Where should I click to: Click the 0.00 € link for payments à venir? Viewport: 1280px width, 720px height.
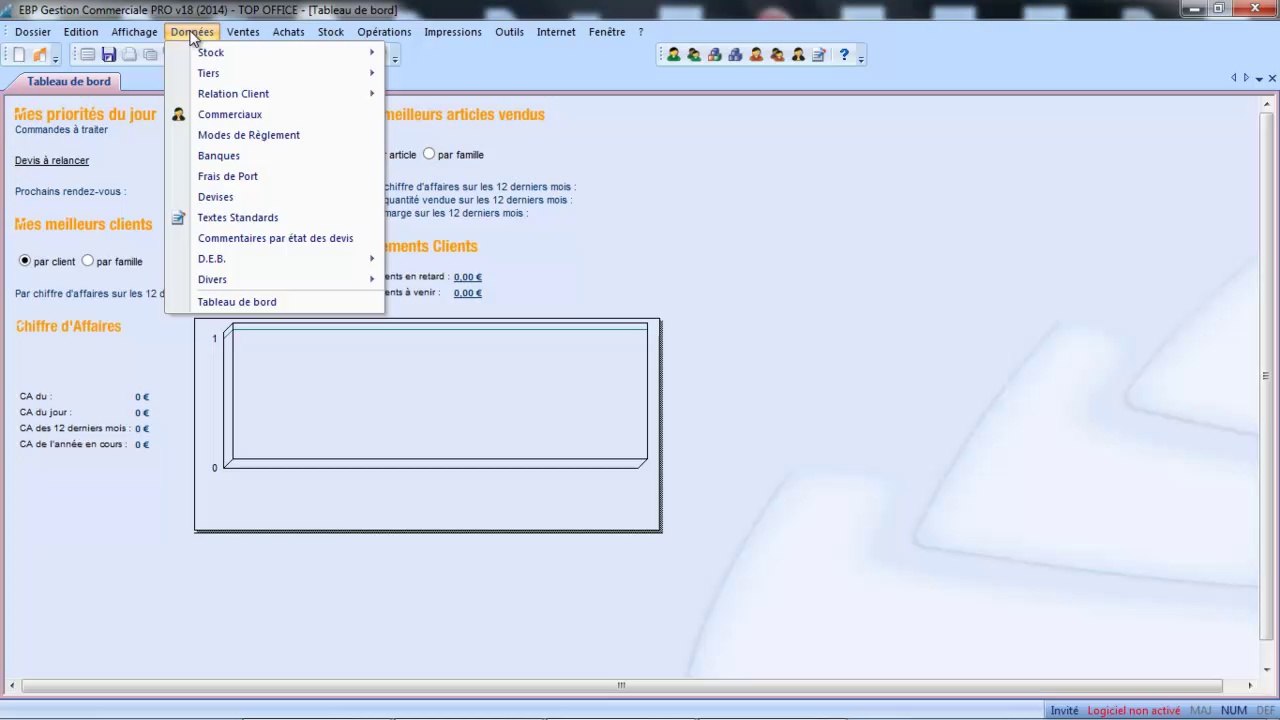(467, 293)
